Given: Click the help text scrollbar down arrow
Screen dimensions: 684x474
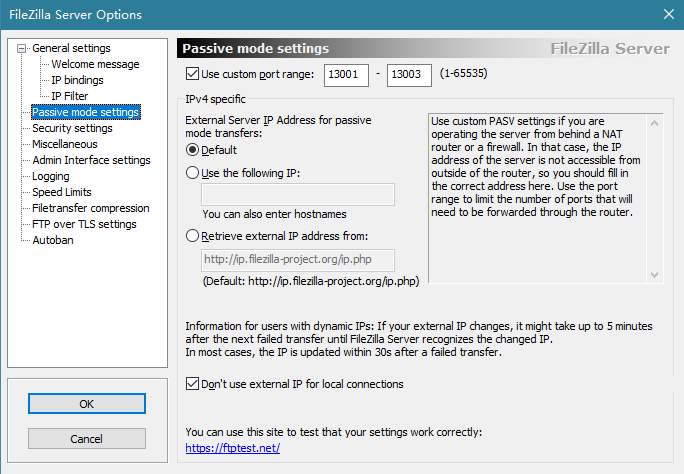Looking at the screenshot, I should 654,275.
